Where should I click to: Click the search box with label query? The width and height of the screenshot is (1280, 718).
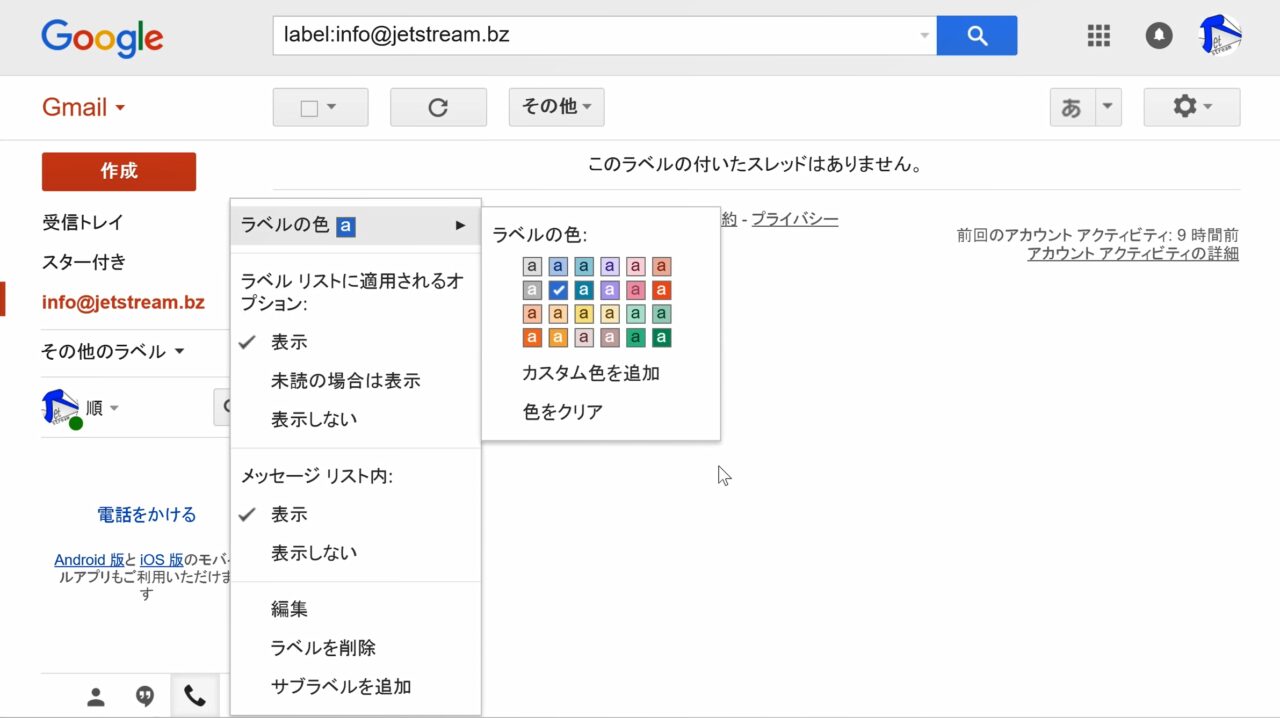point(600,36)
